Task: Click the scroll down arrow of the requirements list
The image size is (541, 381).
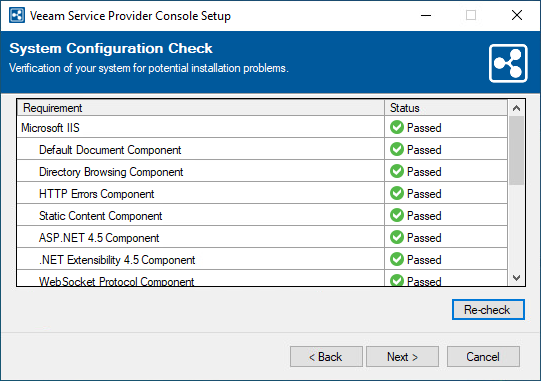Action: [517, 278]
